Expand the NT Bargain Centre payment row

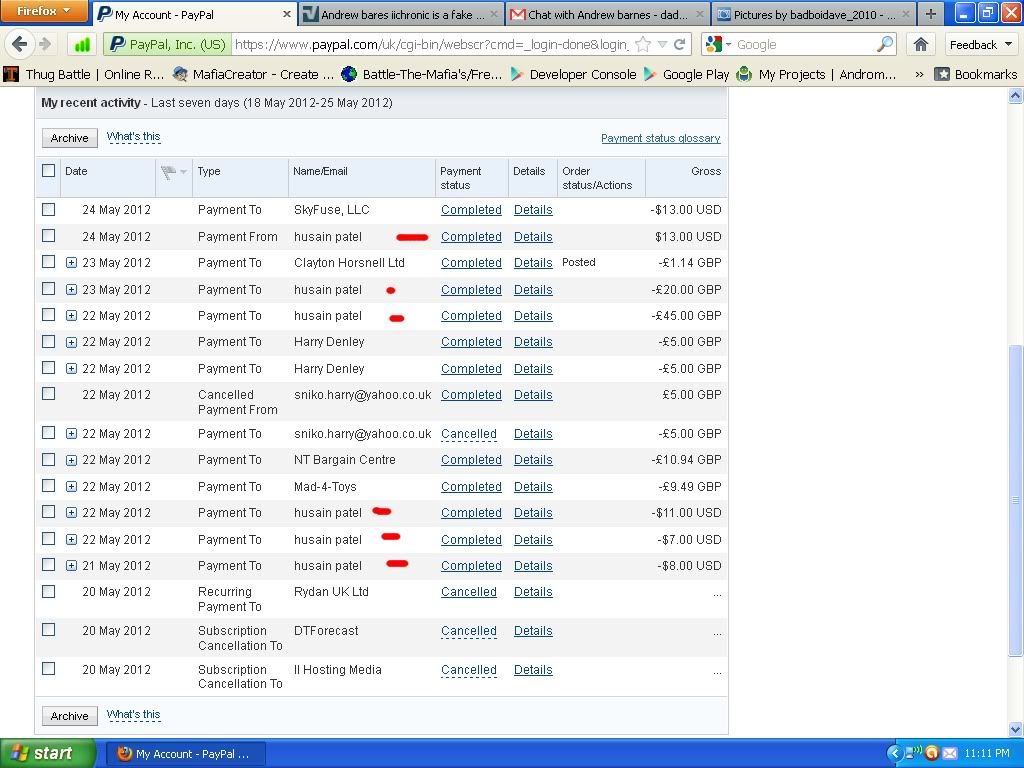[x=71, y=460]
